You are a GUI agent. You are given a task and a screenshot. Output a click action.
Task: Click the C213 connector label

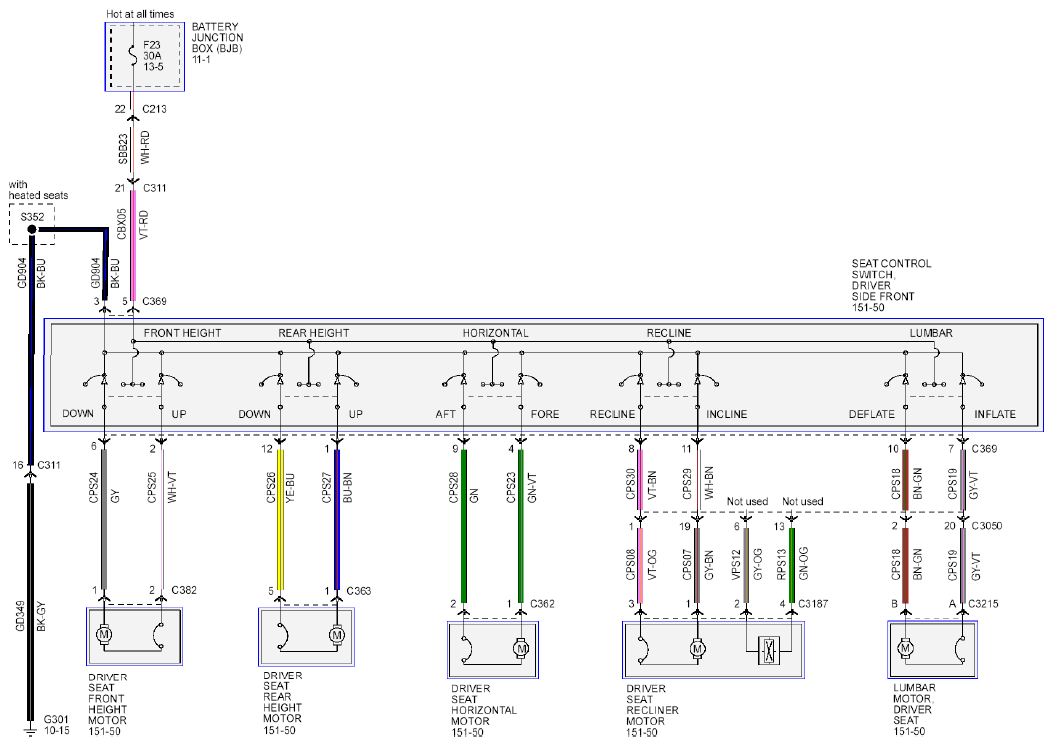pyautogui.click(x=154, y=109)
